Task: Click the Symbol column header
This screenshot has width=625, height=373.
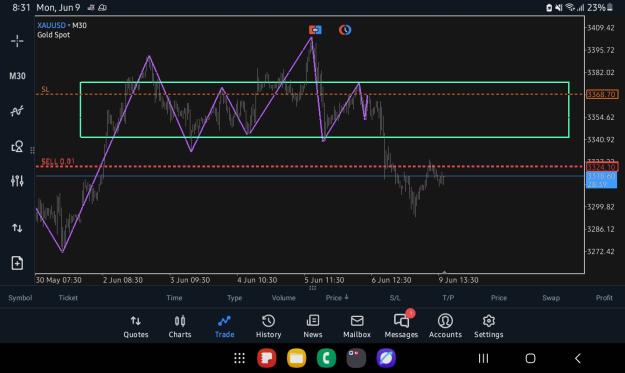Action: tap(20, 298)
